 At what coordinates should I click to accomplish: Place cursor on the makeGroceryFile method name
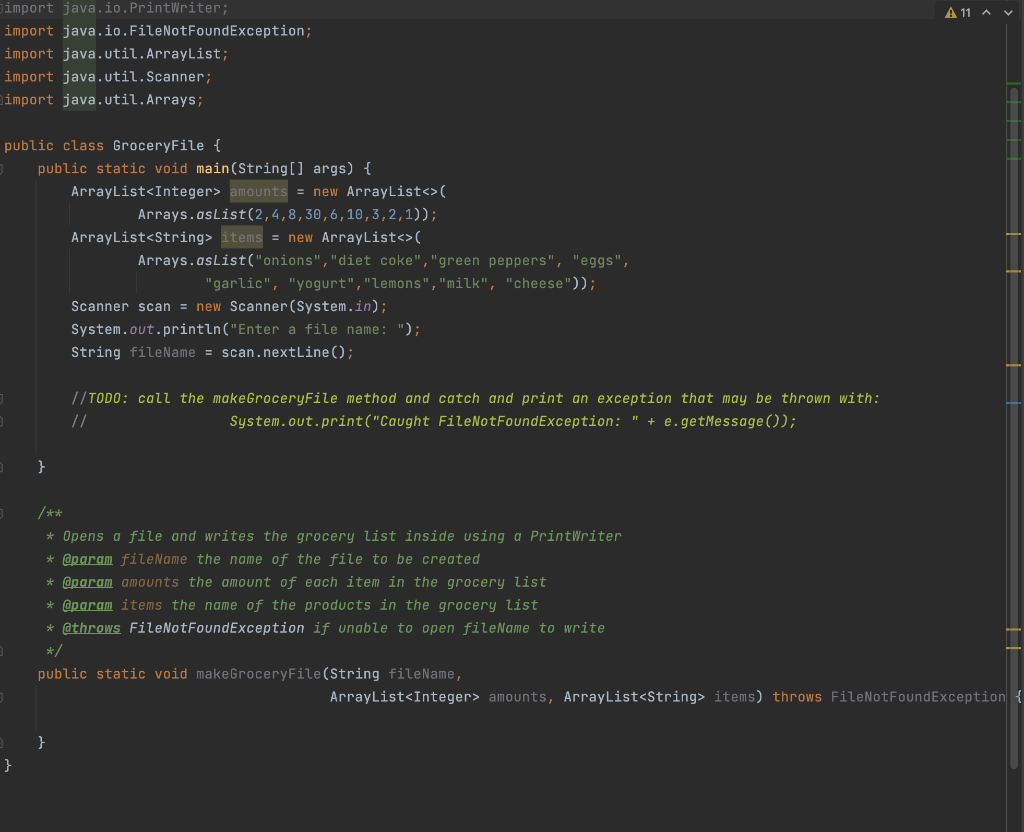(258, 673)
